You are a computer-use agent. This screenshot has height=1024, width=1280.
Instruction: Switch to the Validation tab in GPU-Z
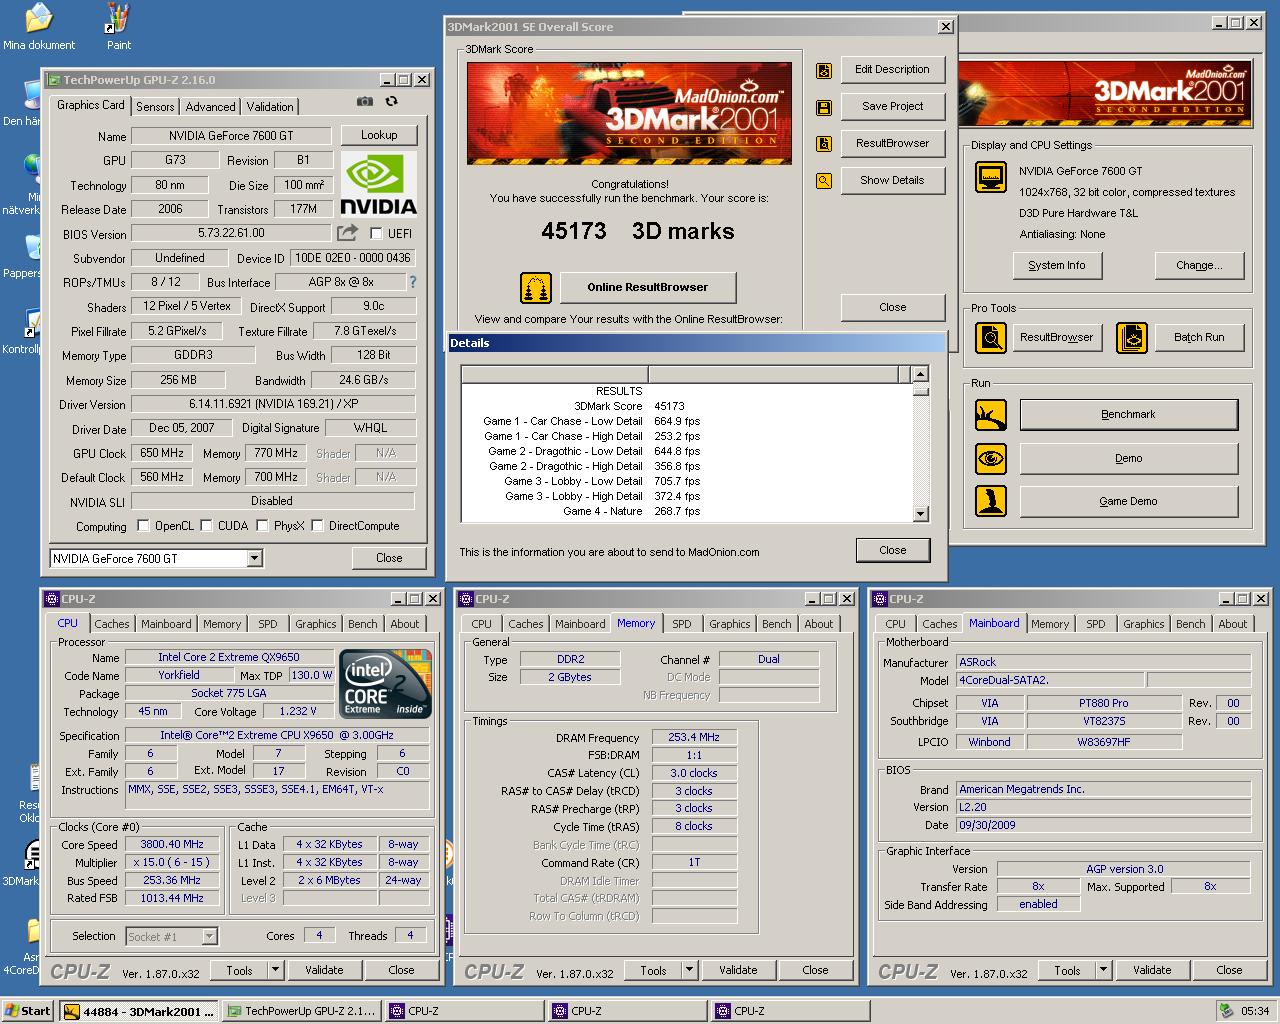tap(270, 107)
